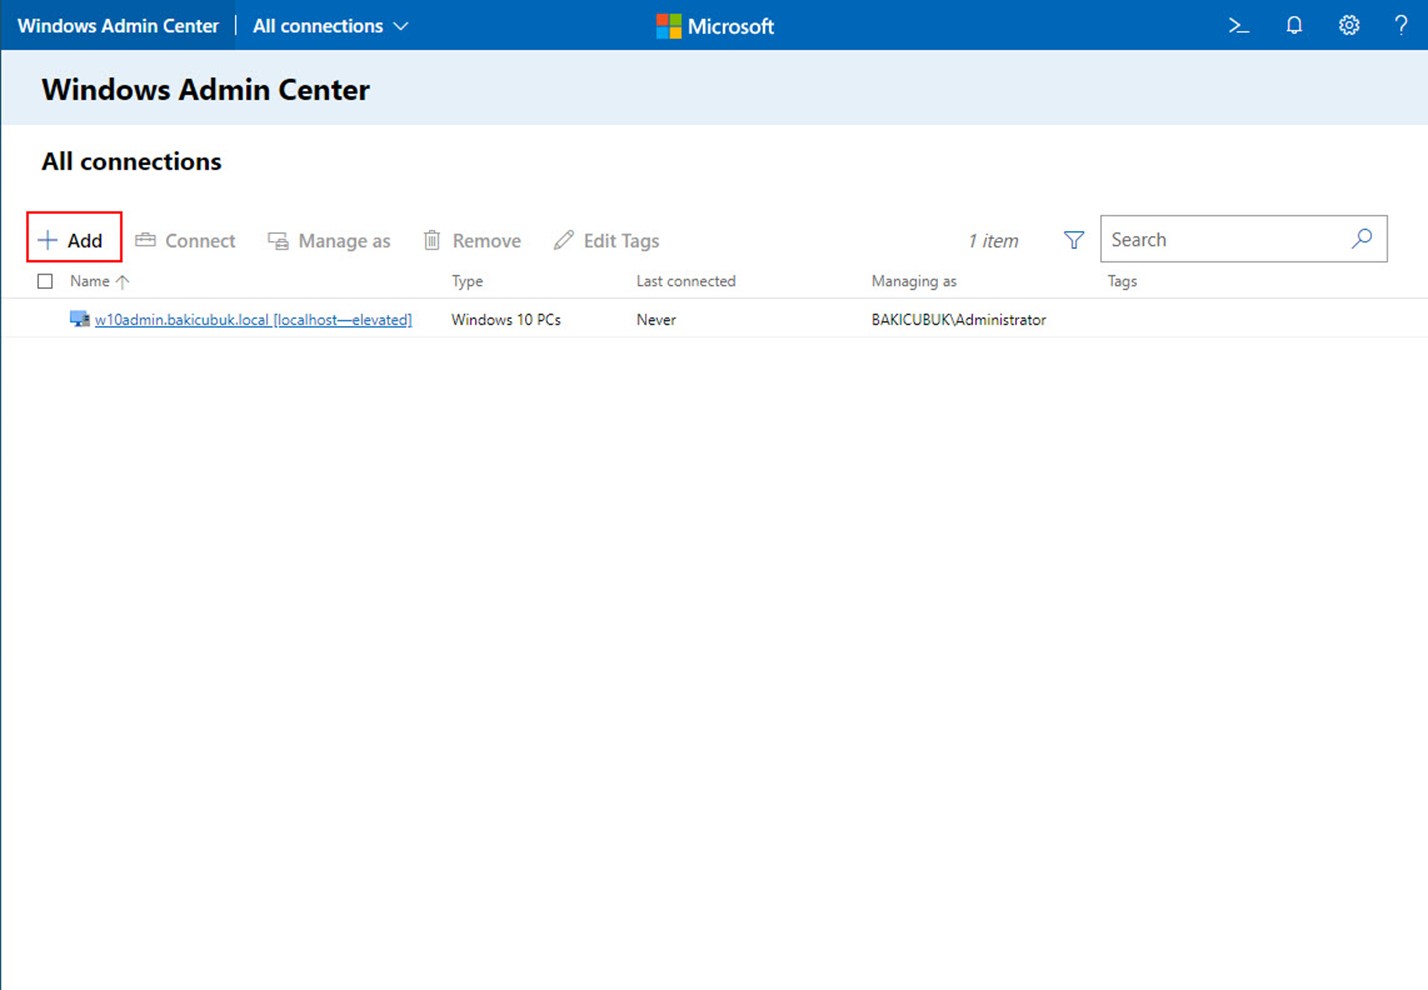The image size is (1428, 990).
Task: Sort by the Last connected column header
Action: point(686,281)
